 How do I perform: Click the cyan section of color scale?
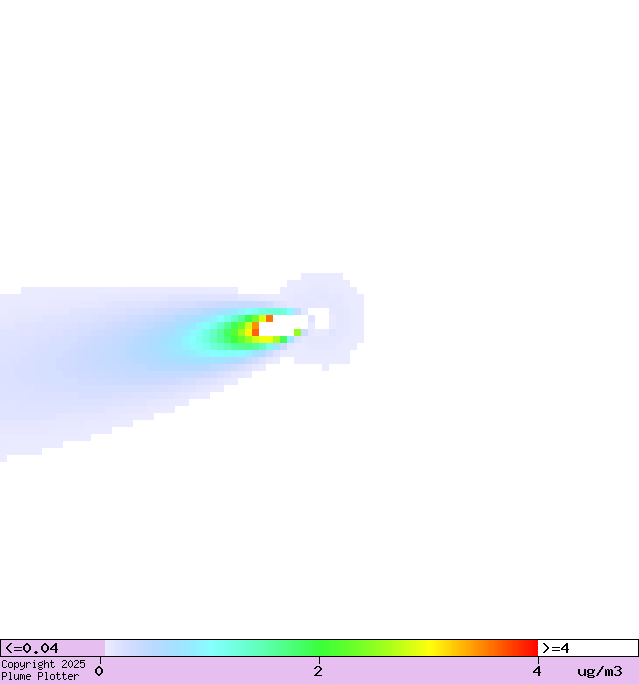click(213, 648)
